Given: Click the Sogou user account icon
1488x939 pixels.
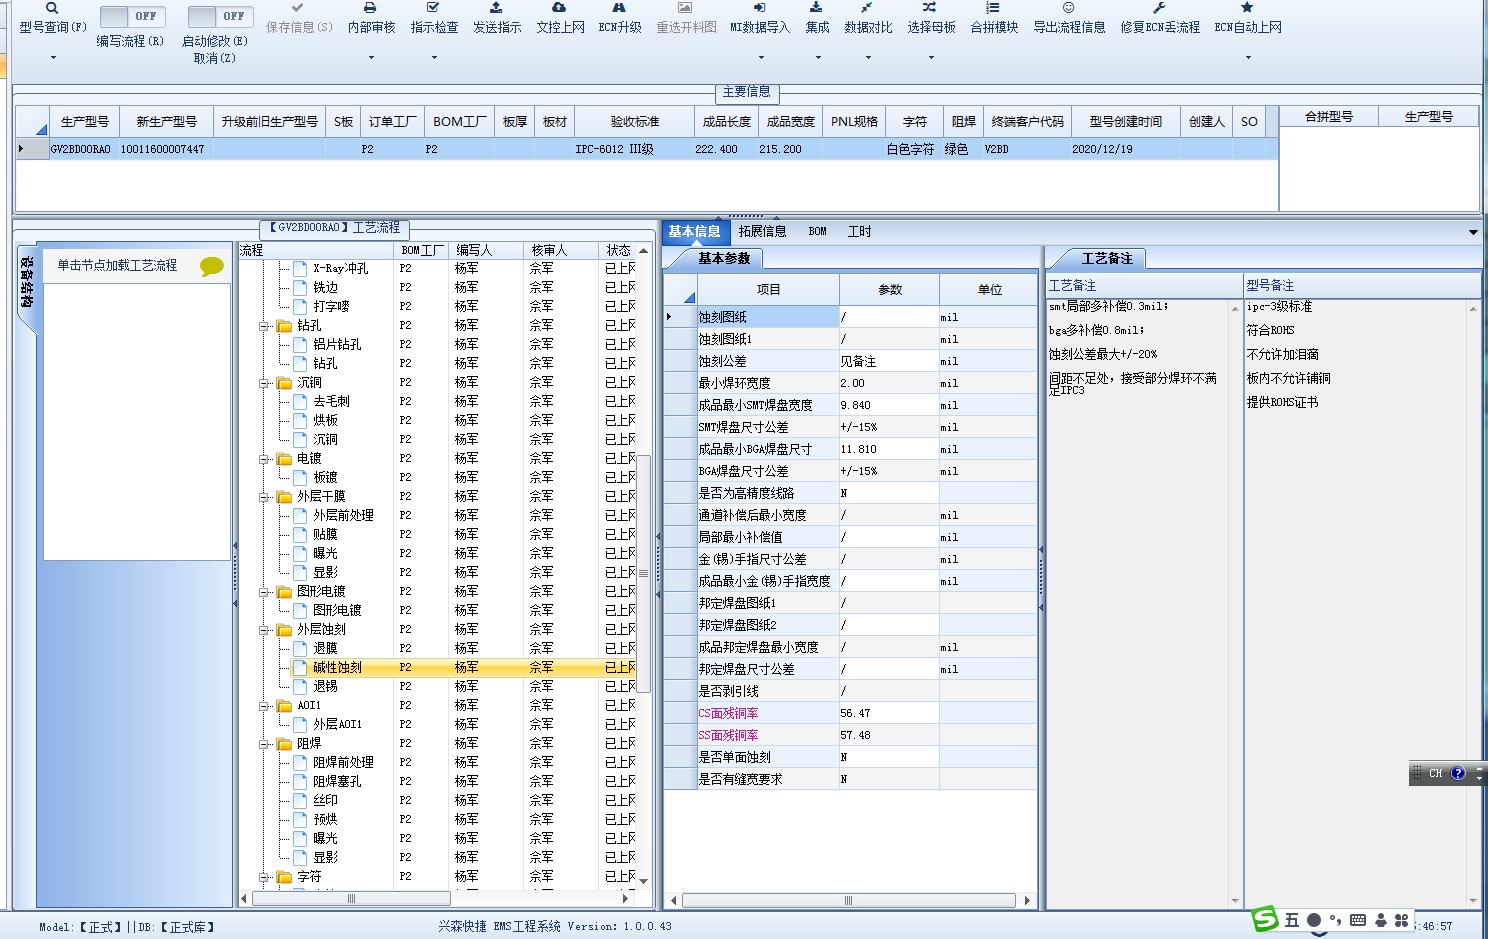Looking at the screenshot, I should click(1381, 920).
